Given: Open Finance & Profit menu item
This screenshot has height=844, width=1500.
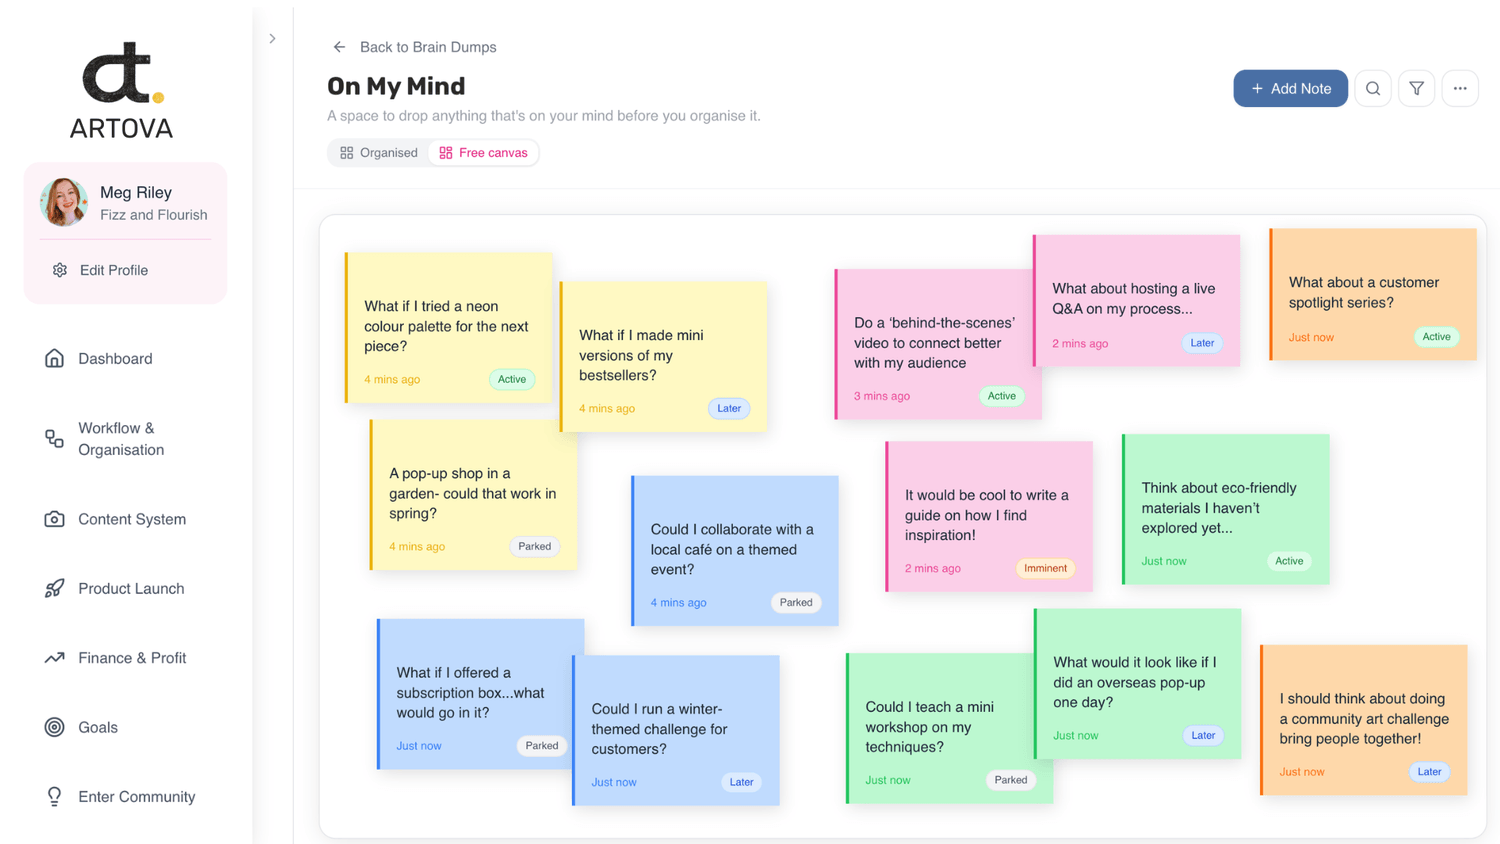Looking at the screenshot, I should click(132, 658).
